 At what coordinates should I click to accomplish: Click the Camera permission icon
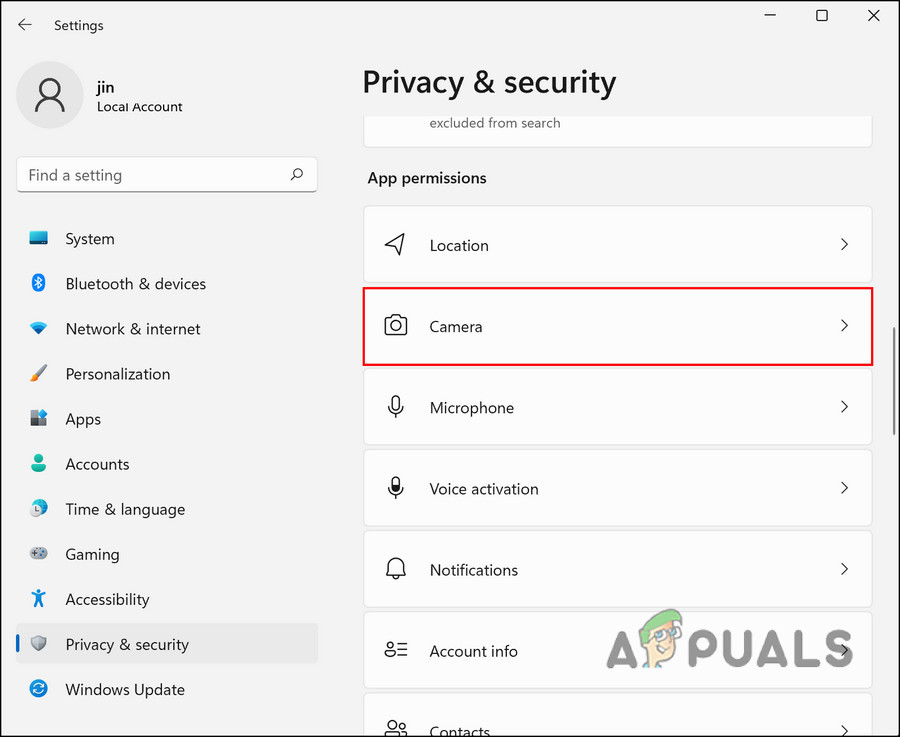(x=396, y=326)
